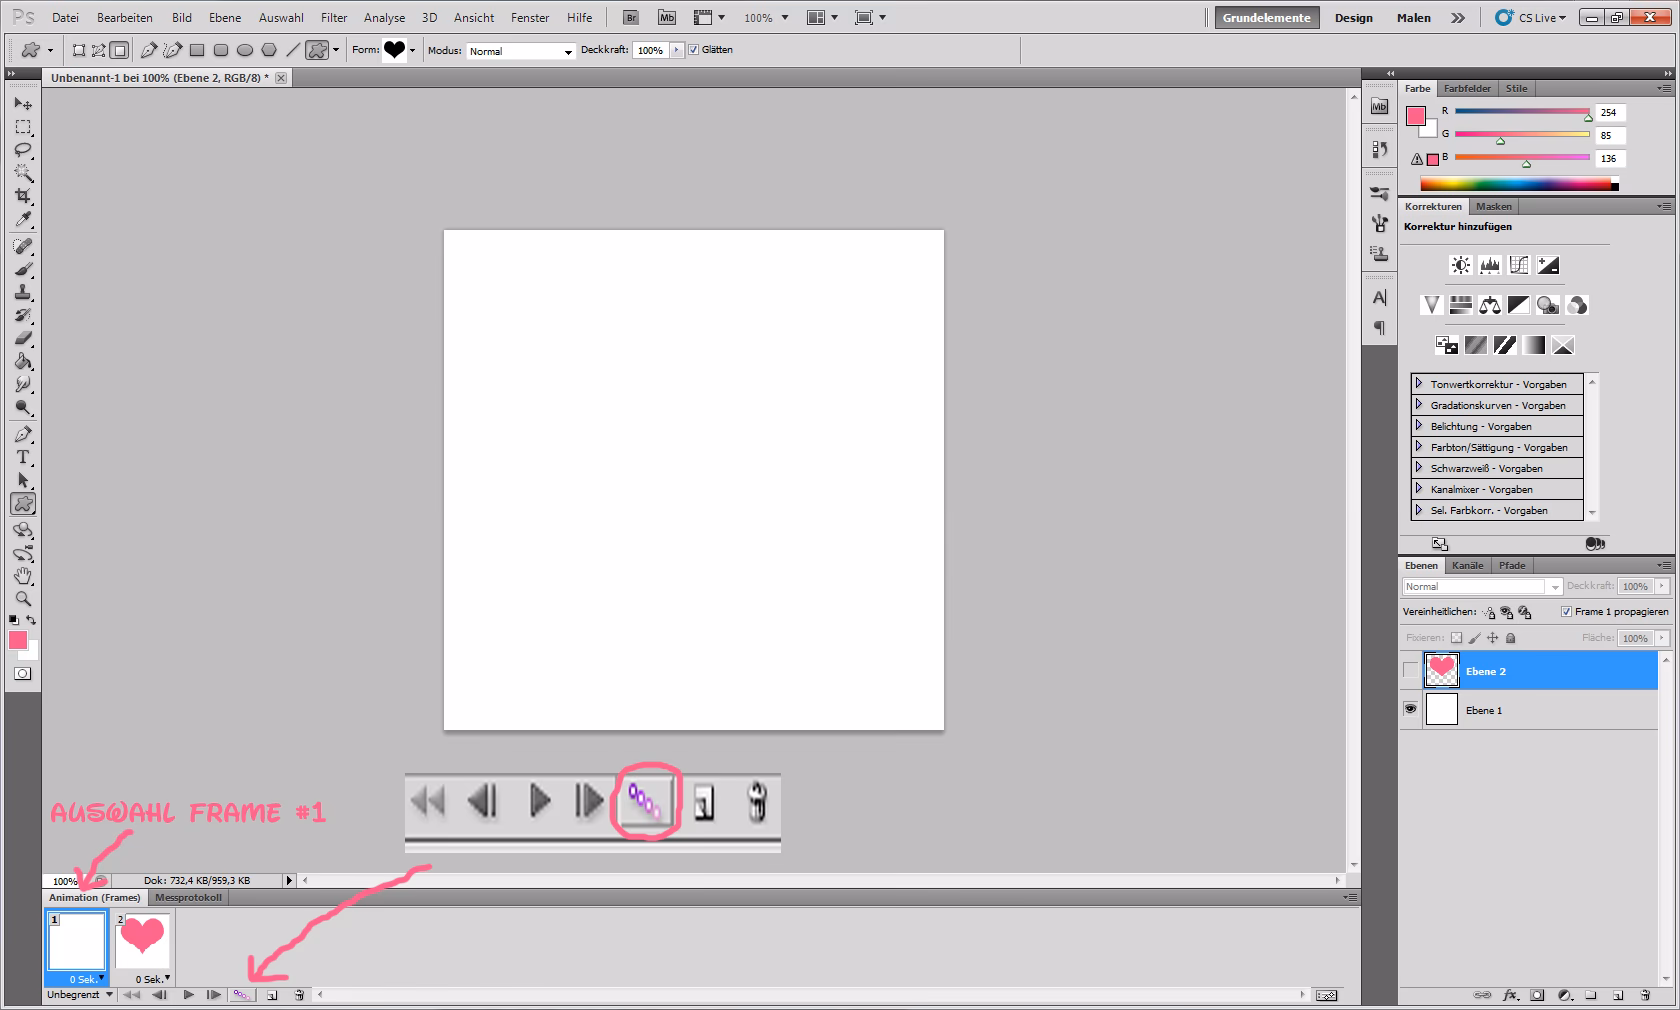The height and width of the screenshot is (1010, 1680).
Task: Select the Zoom tool
Action: tap(22, 596)
